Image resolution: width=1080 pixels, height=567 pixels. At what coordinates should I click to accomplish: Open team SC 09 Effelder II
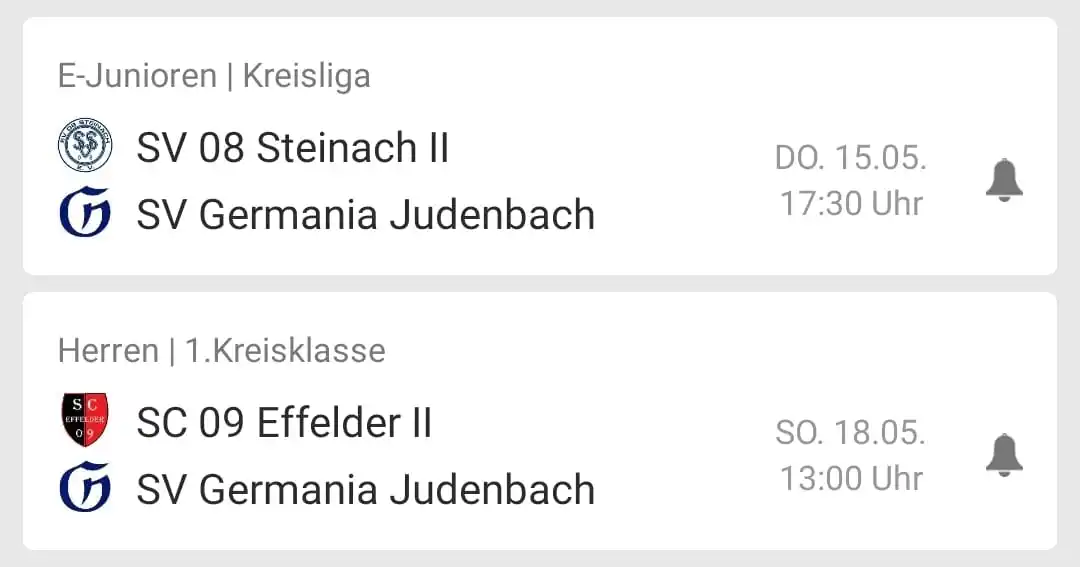tap(284, 422)
